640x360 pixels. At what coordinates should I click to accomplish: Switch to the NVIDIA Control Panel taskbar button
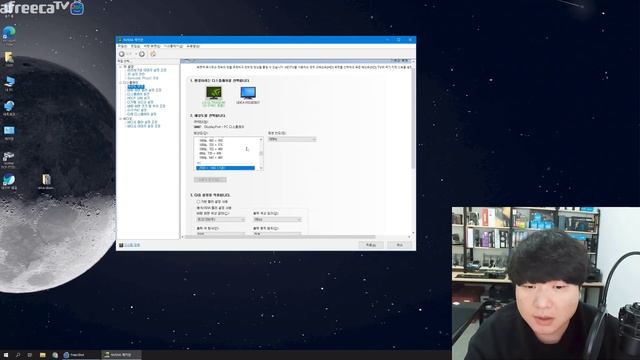pos(121,355)
